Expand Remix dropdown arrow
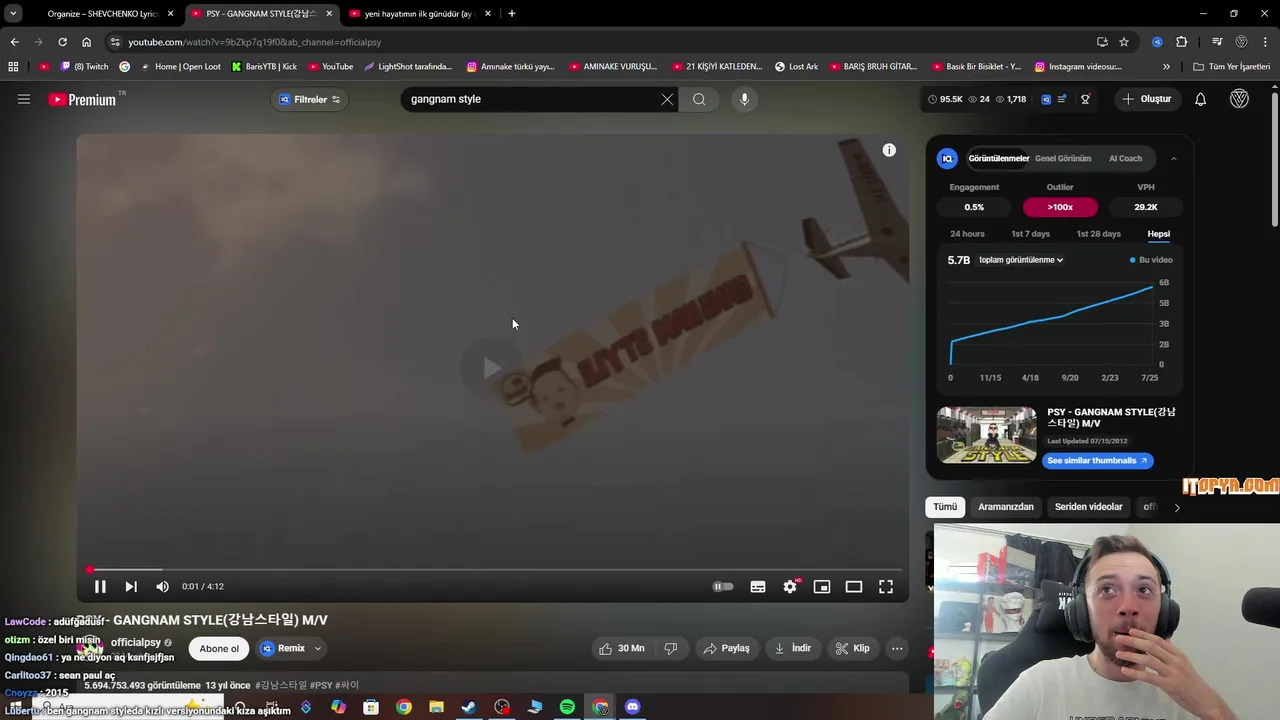The height and width of the screenshot is (720, 1280). click(318, 648)
